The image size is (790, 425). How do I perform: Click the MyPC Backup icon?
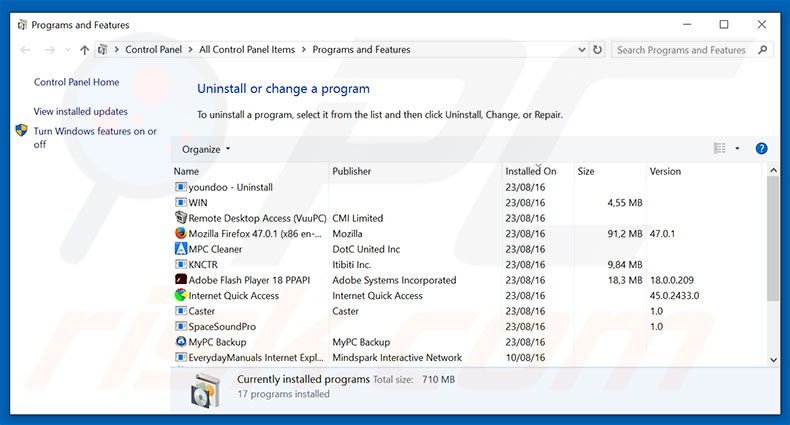point(180,341)
